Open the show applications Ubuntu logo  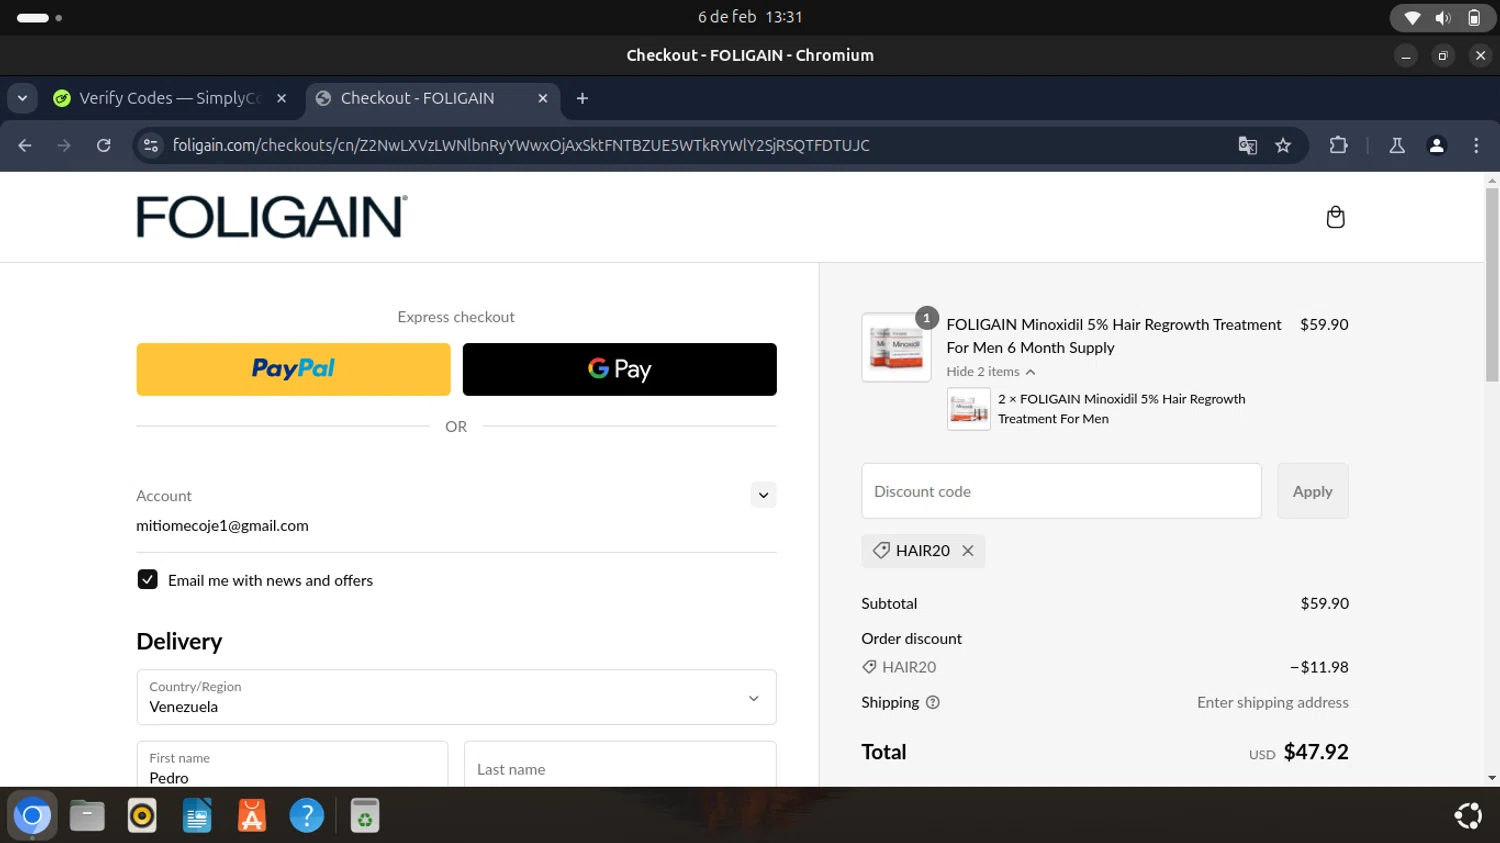tap(1468, 816)
